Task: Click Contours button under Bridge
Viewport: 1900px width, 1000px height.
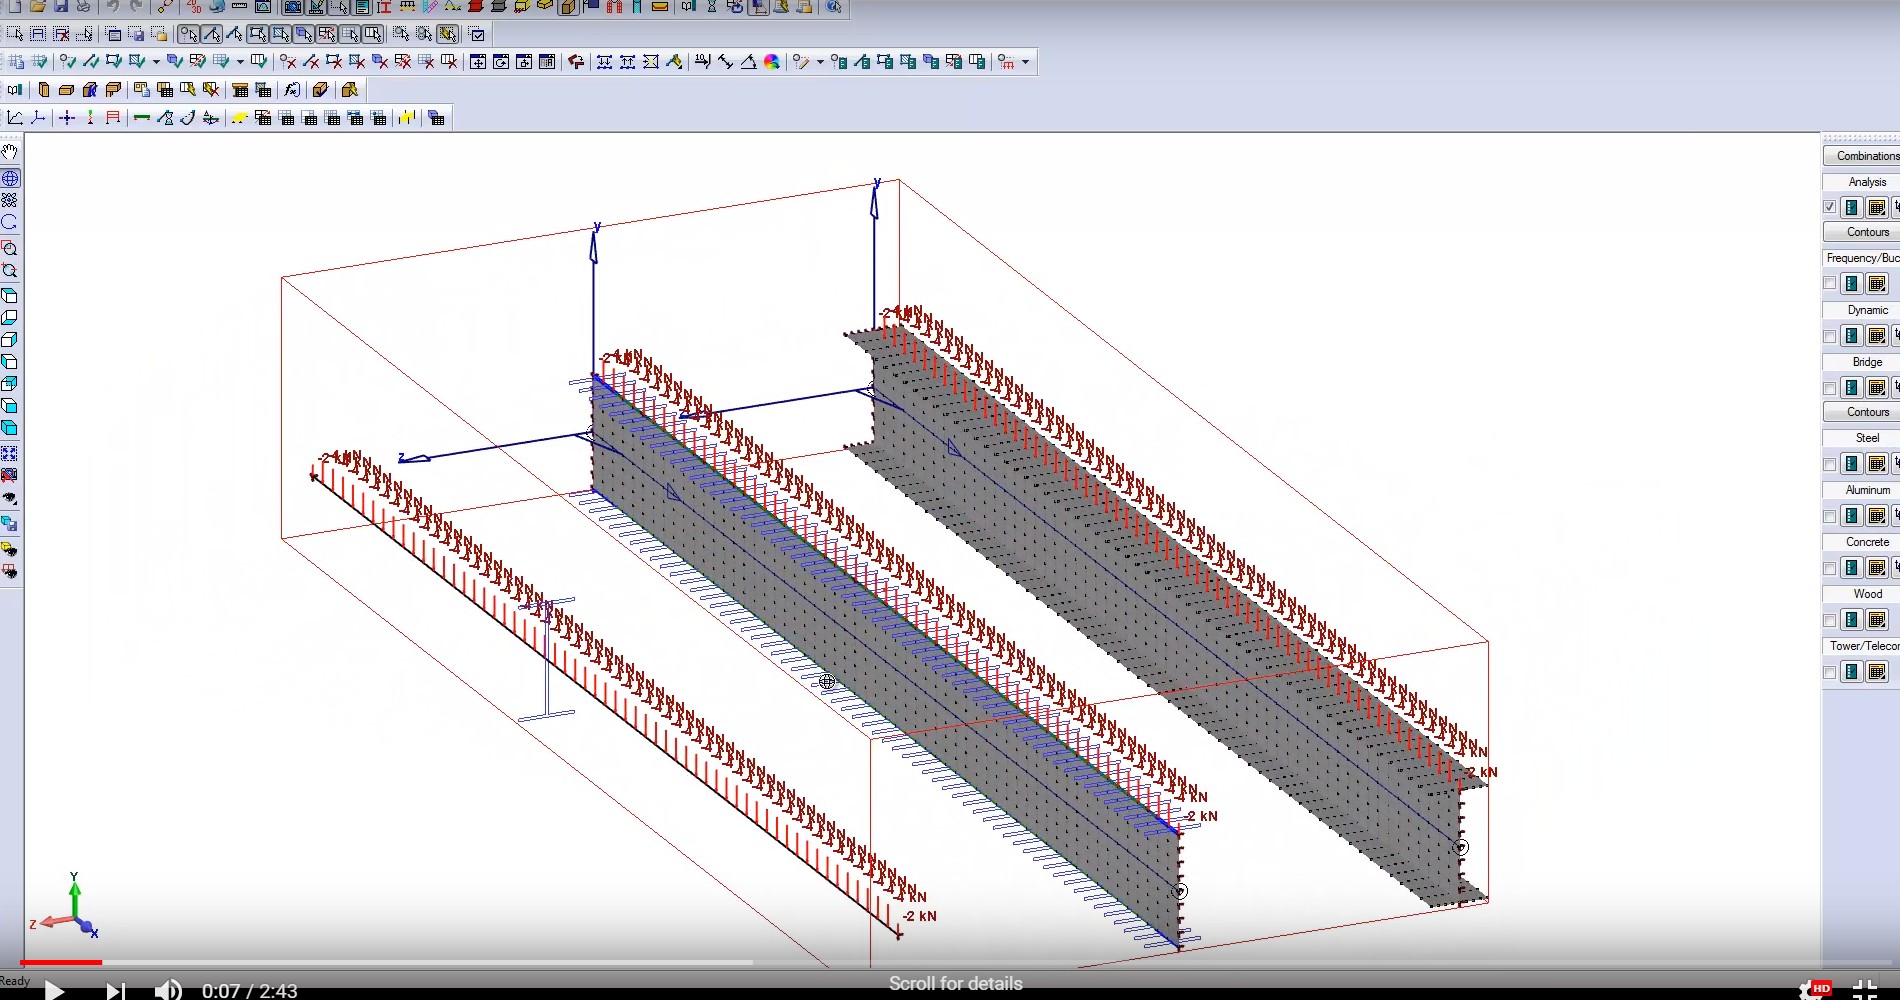Action: 1862,412
